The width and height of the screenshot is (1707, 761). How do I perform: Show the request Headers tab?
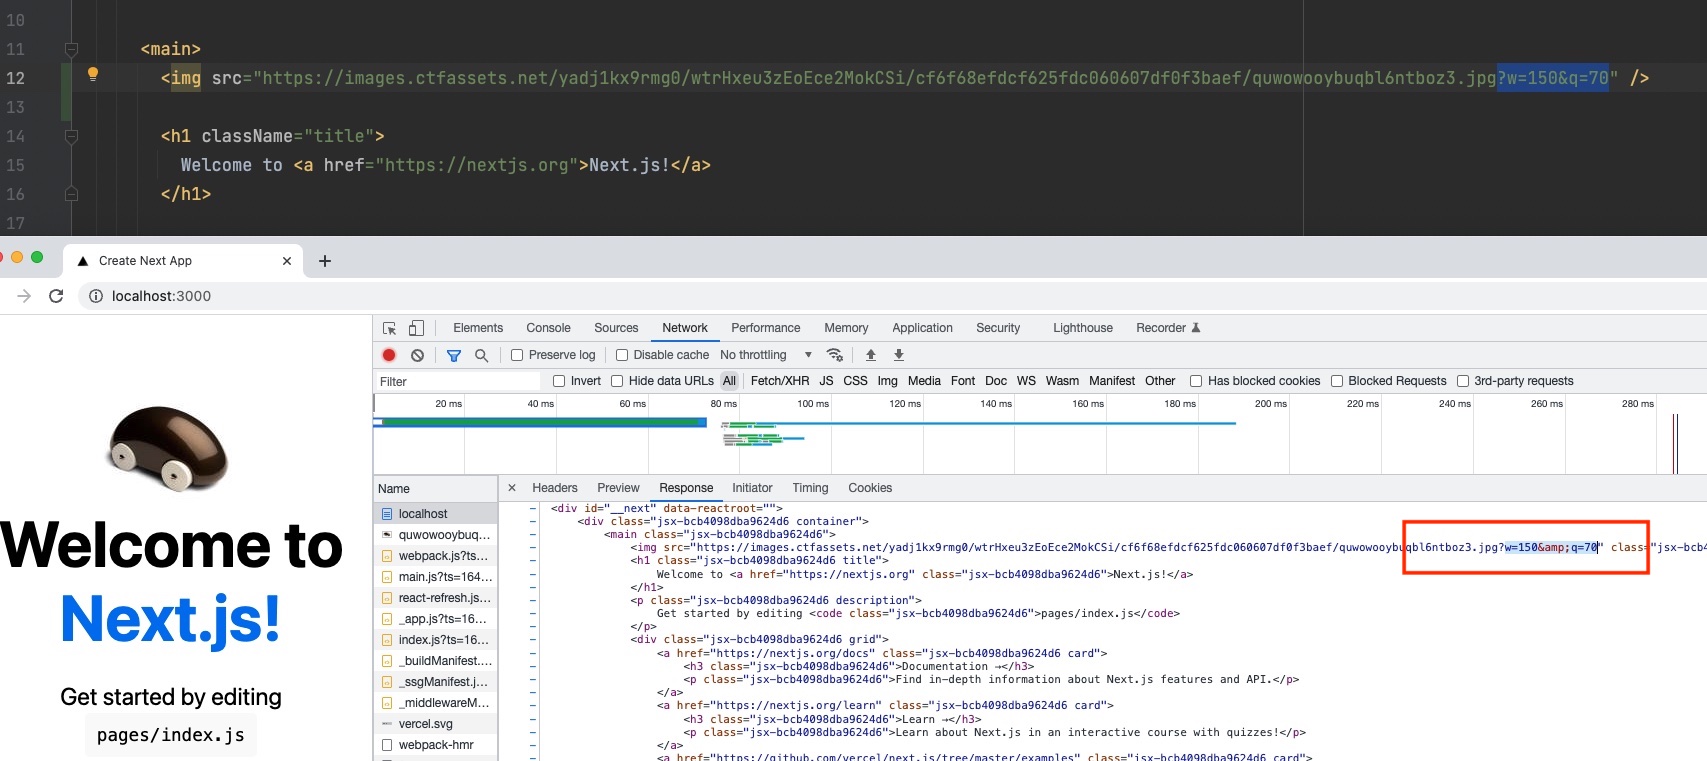pos(555,488)
